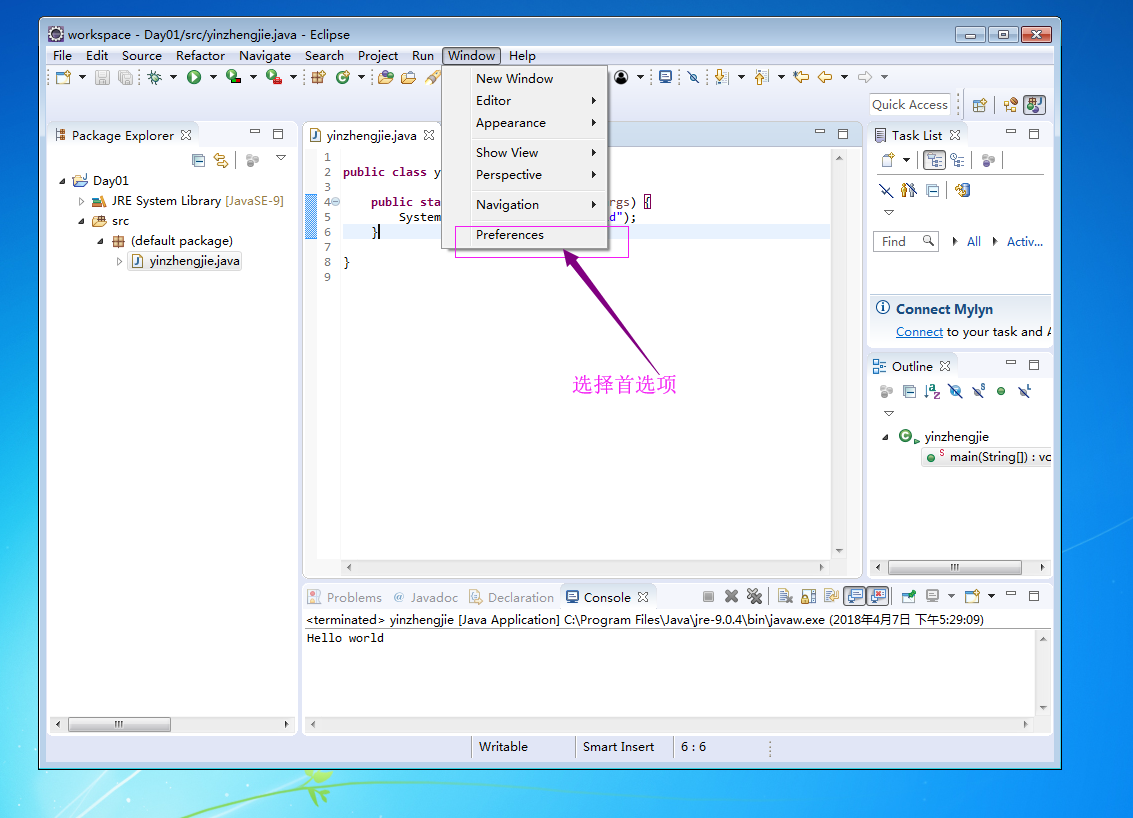1133x818 pixels.
Task: Toggle Sort alphabetically in Outline
Action: pyautogui.click(x=932, y=392)
